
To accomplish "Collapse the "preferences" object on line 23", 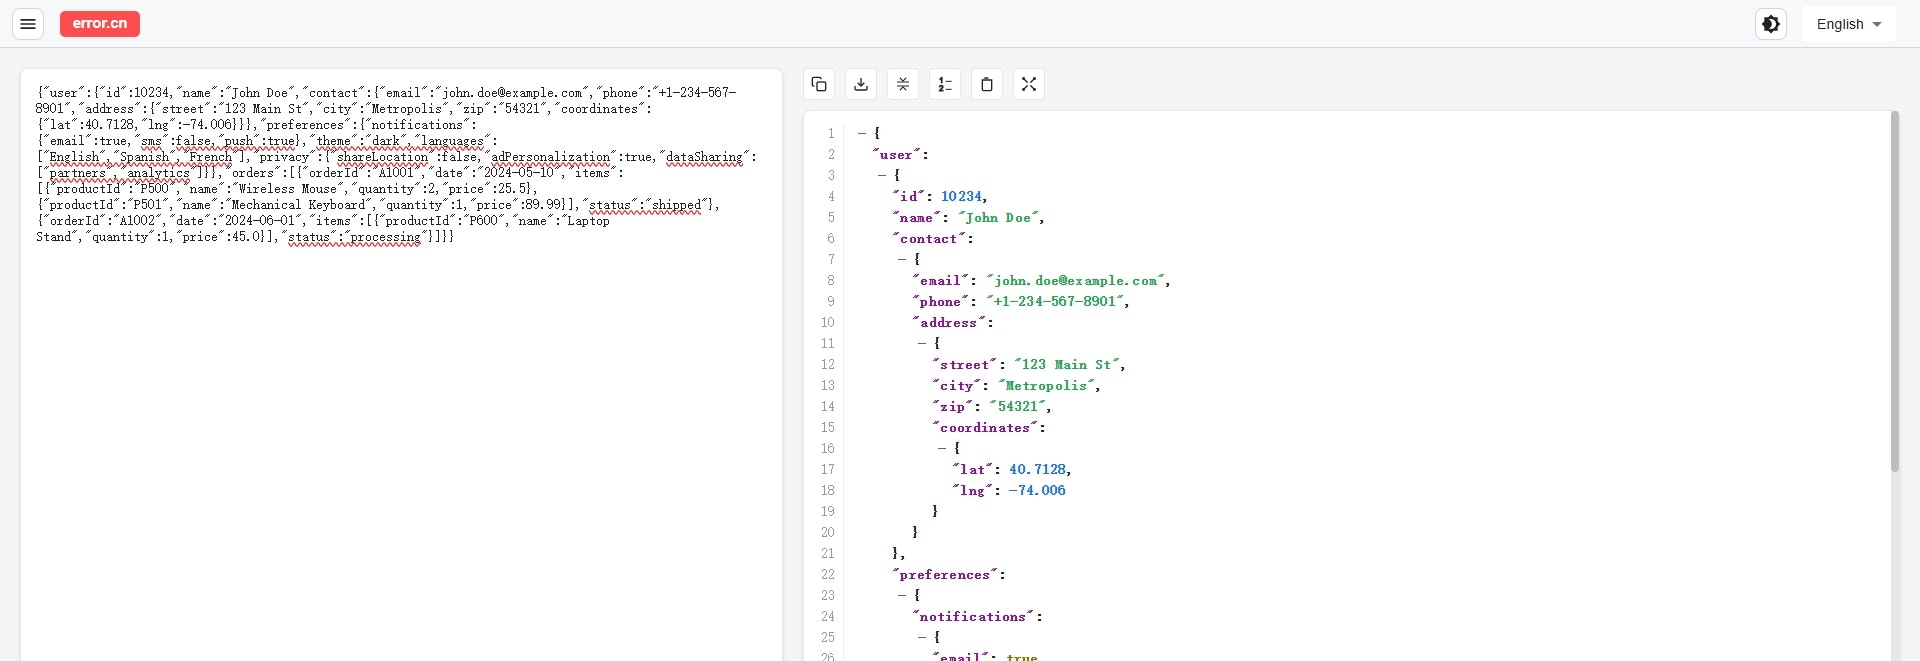I will tap(902, 595).
